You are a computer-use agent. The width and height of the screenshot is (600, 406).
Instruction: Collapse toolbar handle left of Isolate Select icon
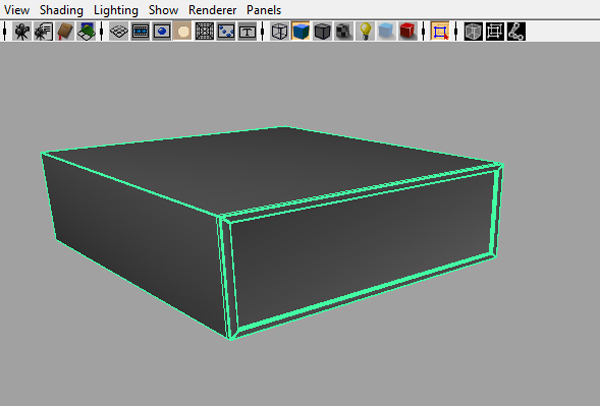point(423,31)
